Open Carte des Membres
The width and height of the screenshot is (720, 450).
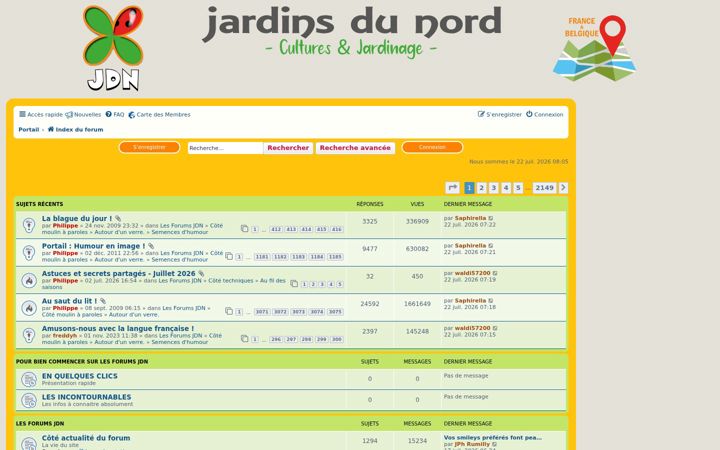159,114
